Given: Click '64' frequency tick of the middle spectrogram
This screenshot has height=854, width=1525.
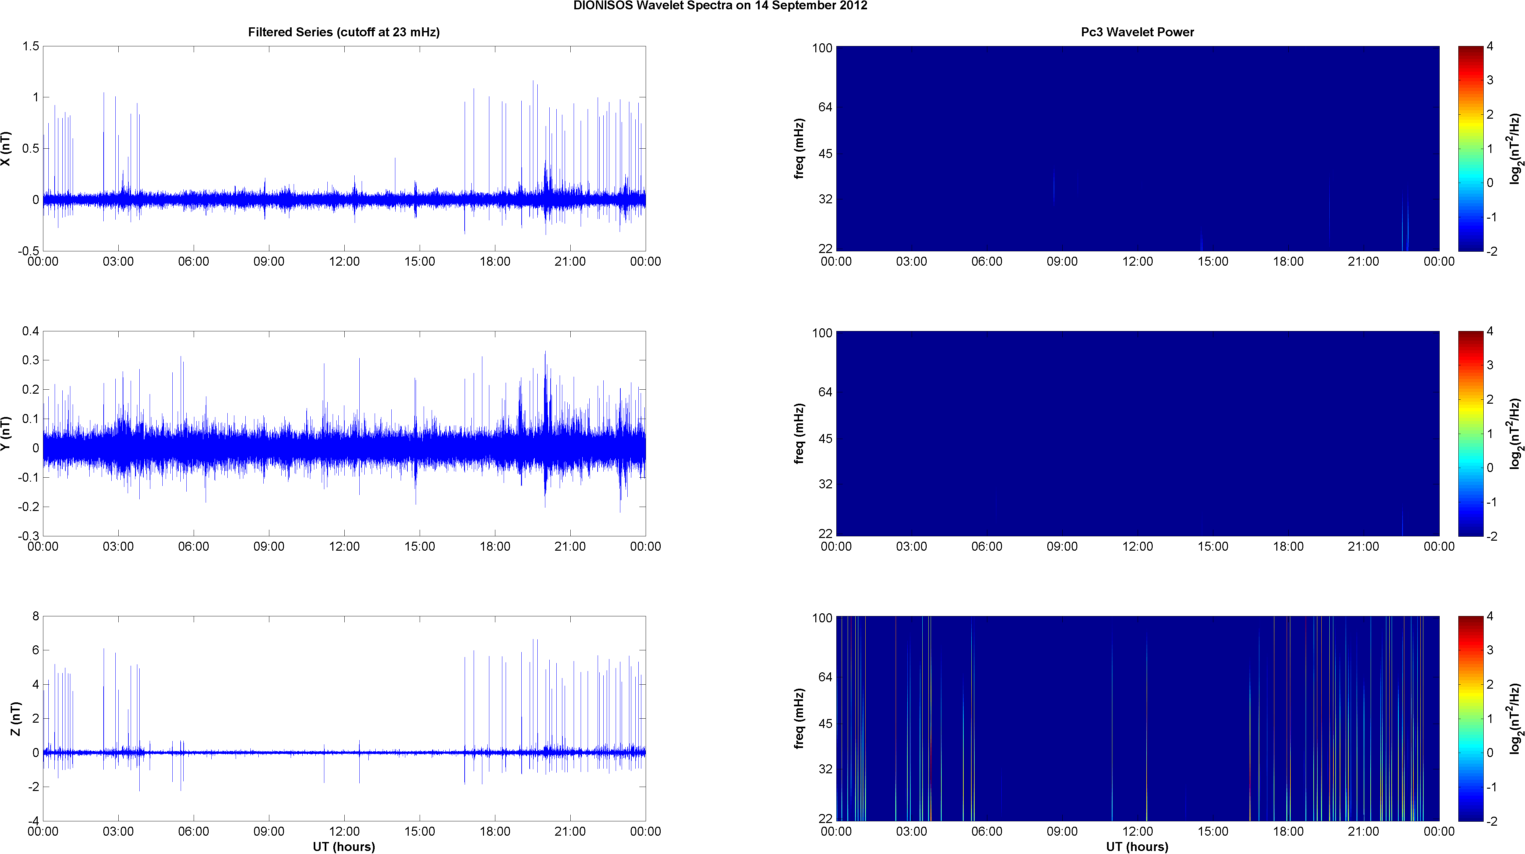Looking at the screenshot, I should pyautogui.click(x=826, y=392).
